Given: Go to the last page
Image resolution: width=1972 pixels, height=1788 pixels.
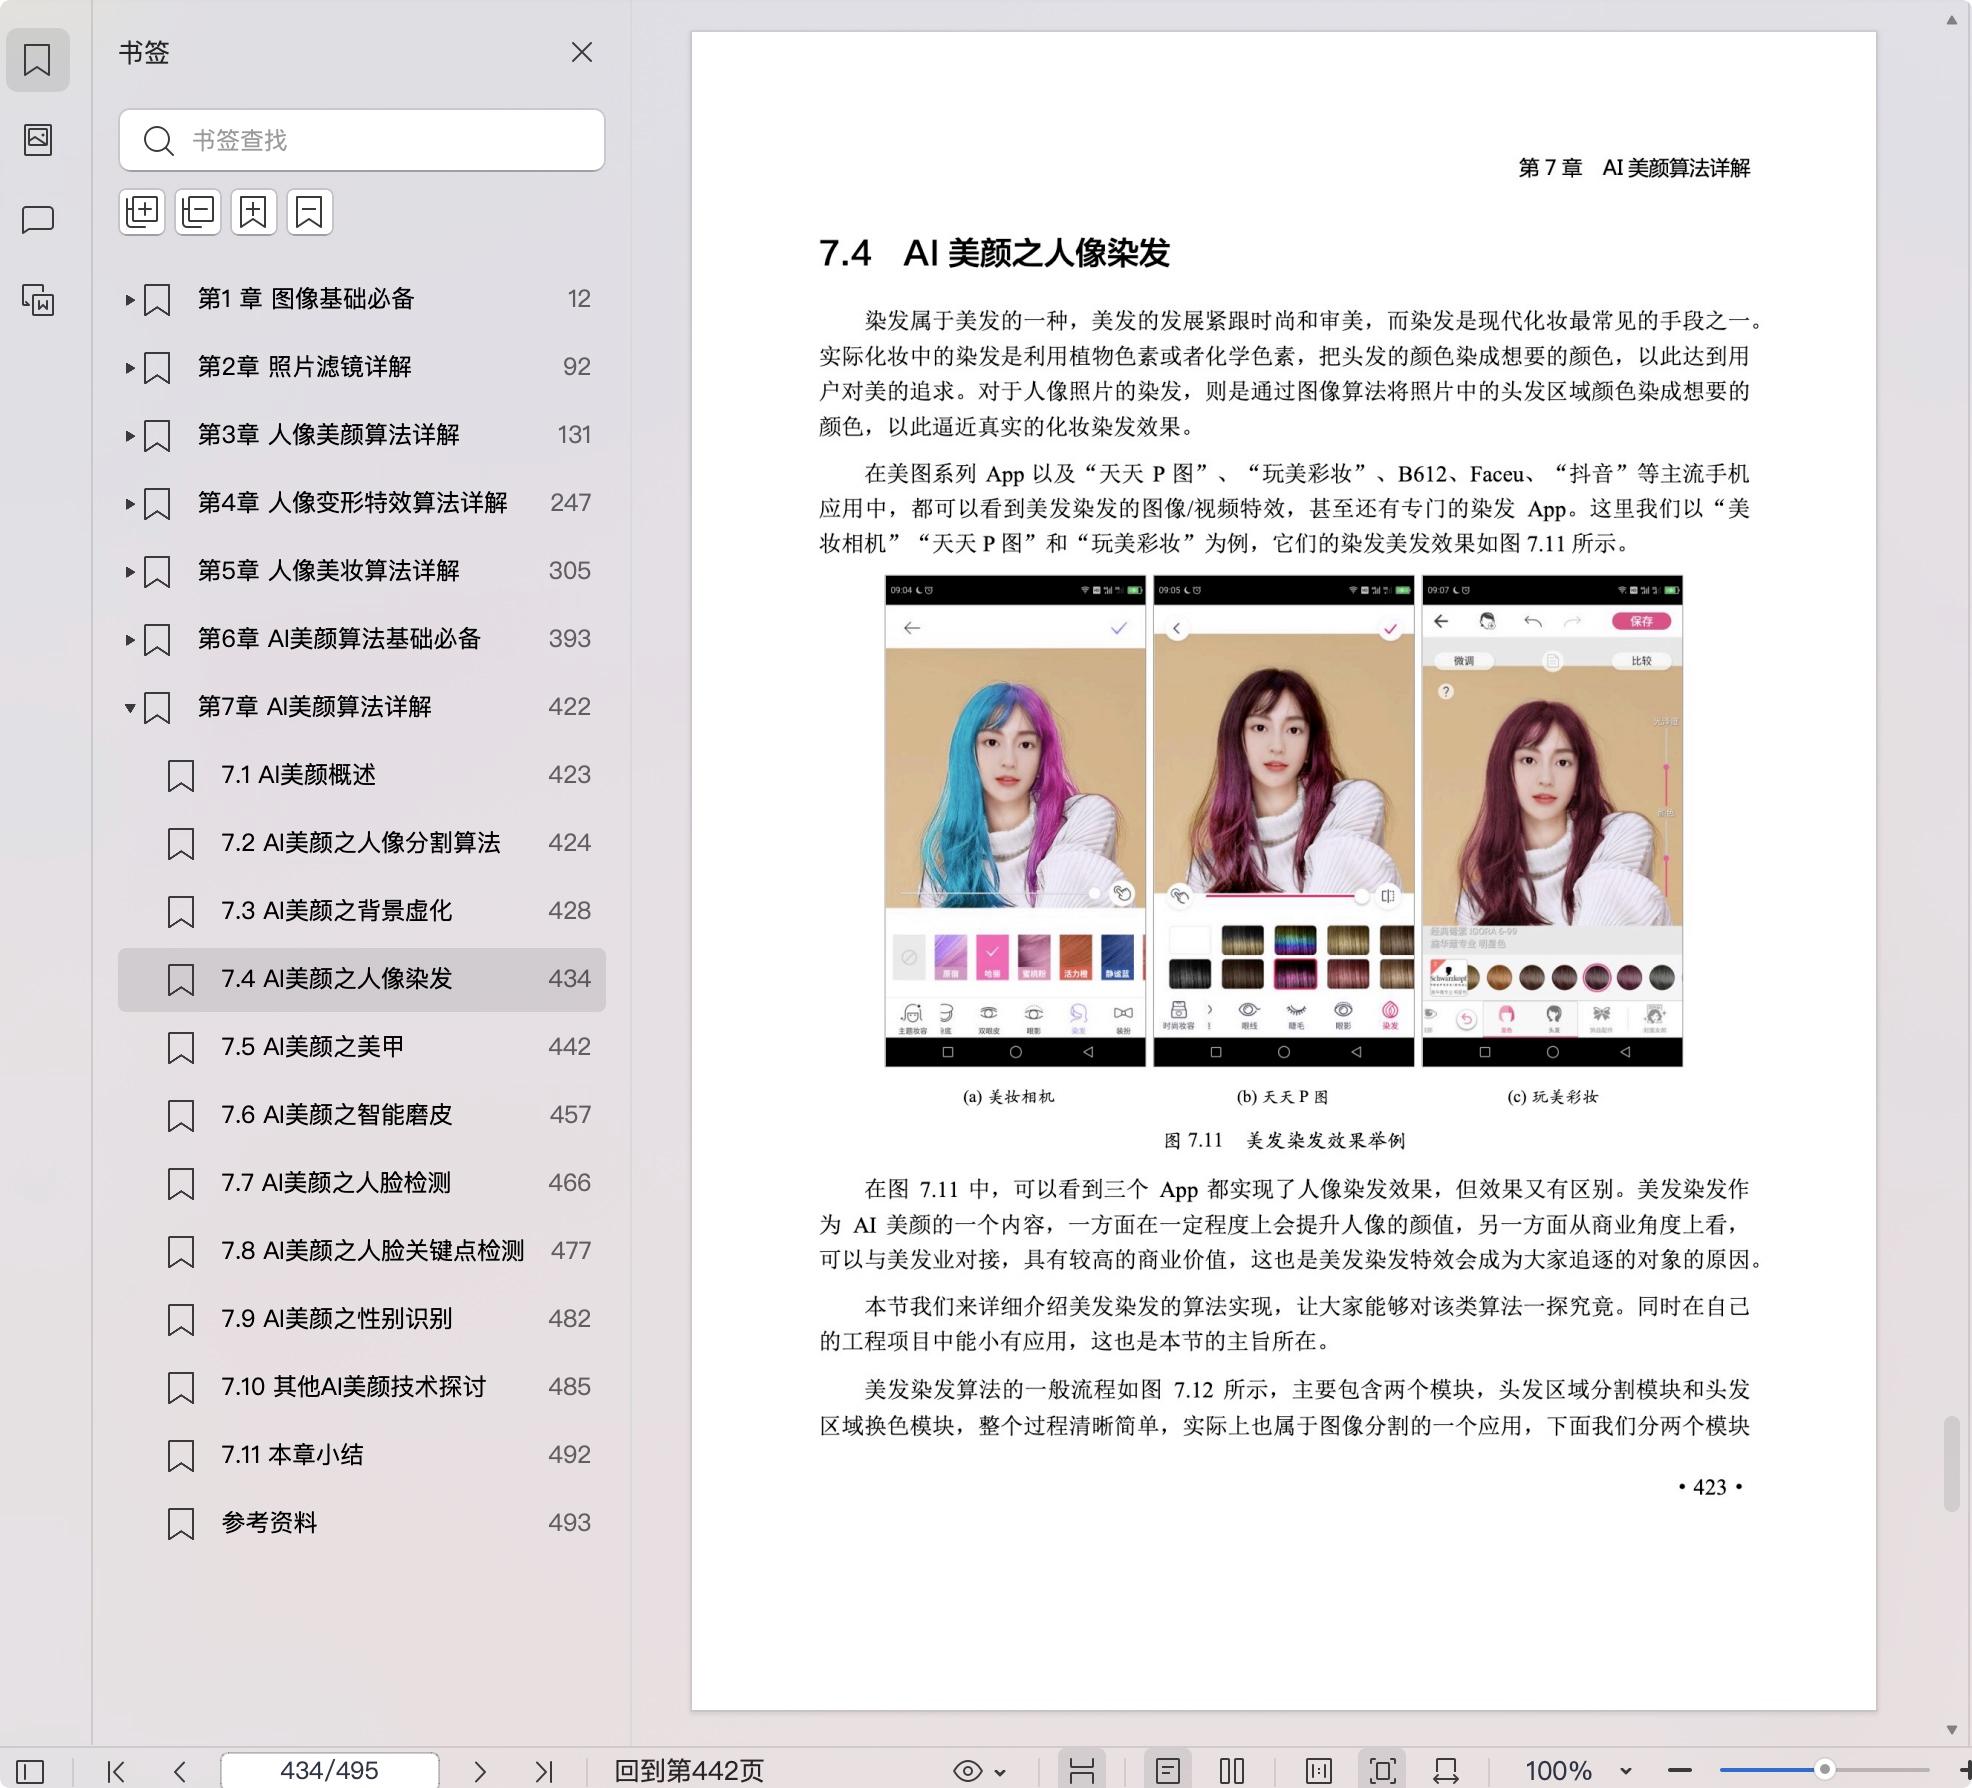Looking at the screenshot, I should 544,1772.
